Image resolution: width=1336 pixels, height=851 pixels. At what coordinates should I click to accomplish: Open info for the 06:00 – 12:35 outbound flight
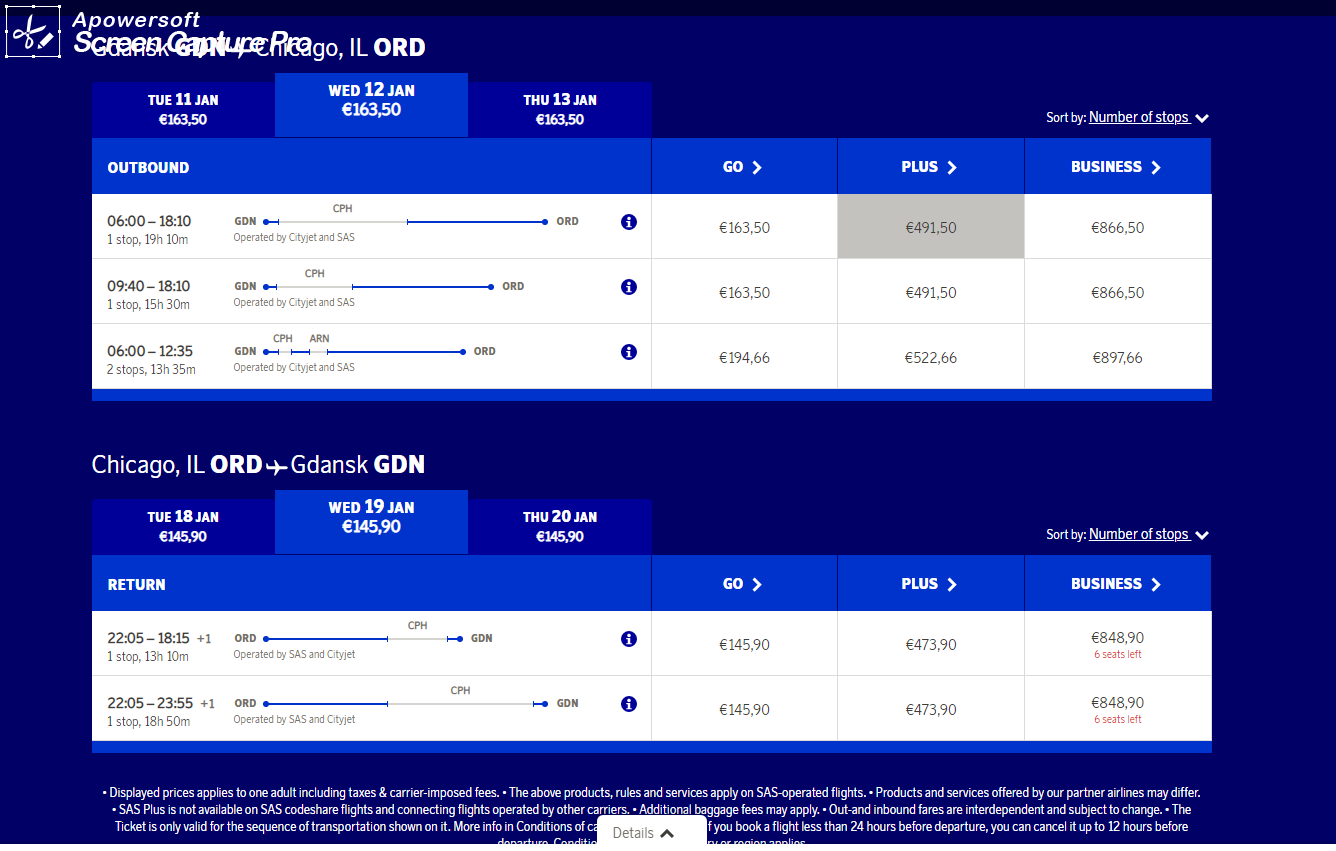pyautogui.click(x=628, y=352)
